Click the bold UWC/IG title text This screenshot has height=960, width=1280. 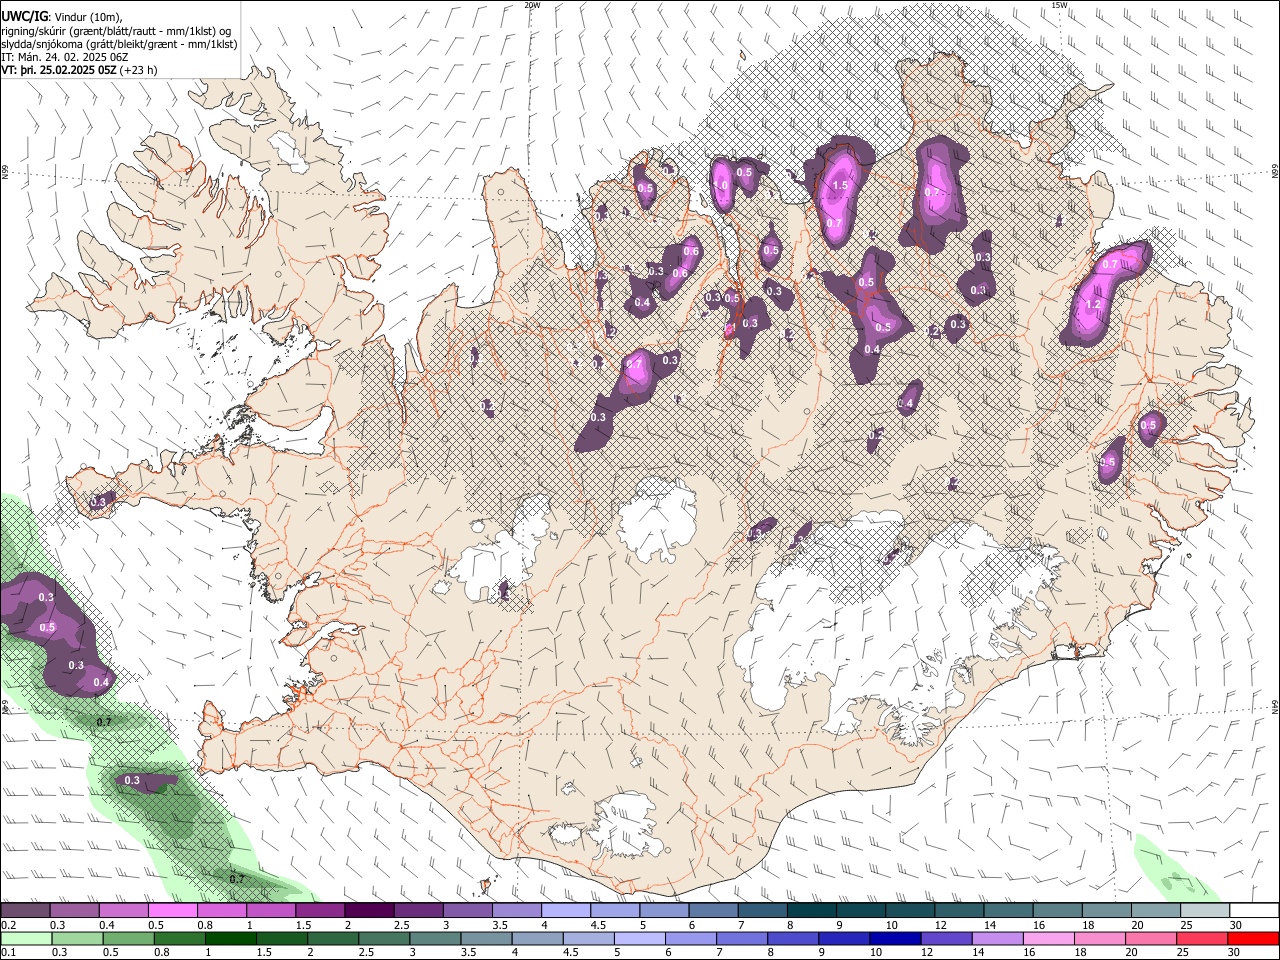click(x=23, y=15)
